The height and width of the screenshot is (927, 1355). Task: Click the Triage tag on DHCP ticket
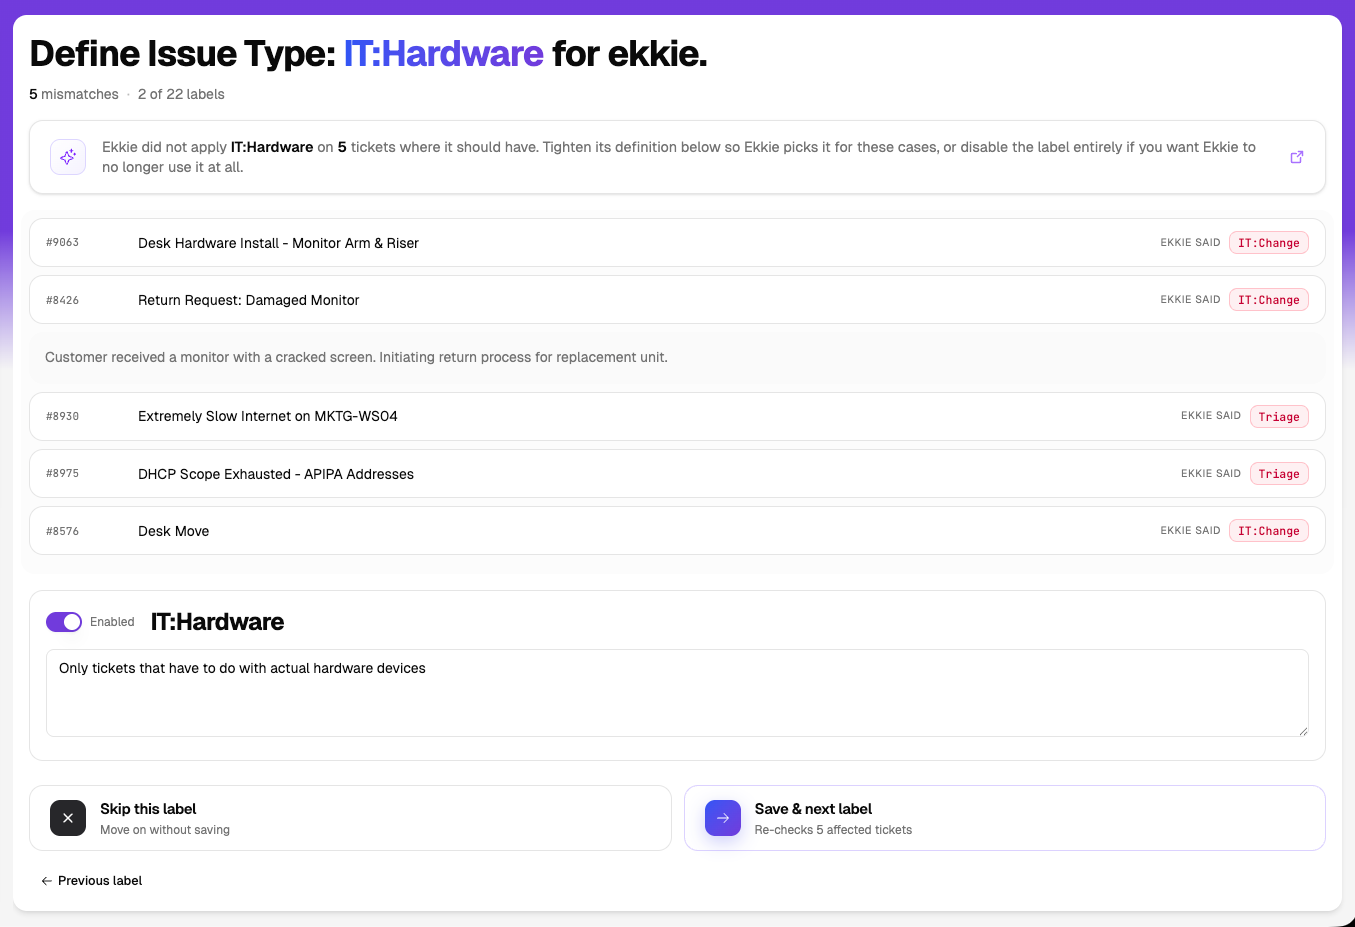click(x=1279, y=474)
